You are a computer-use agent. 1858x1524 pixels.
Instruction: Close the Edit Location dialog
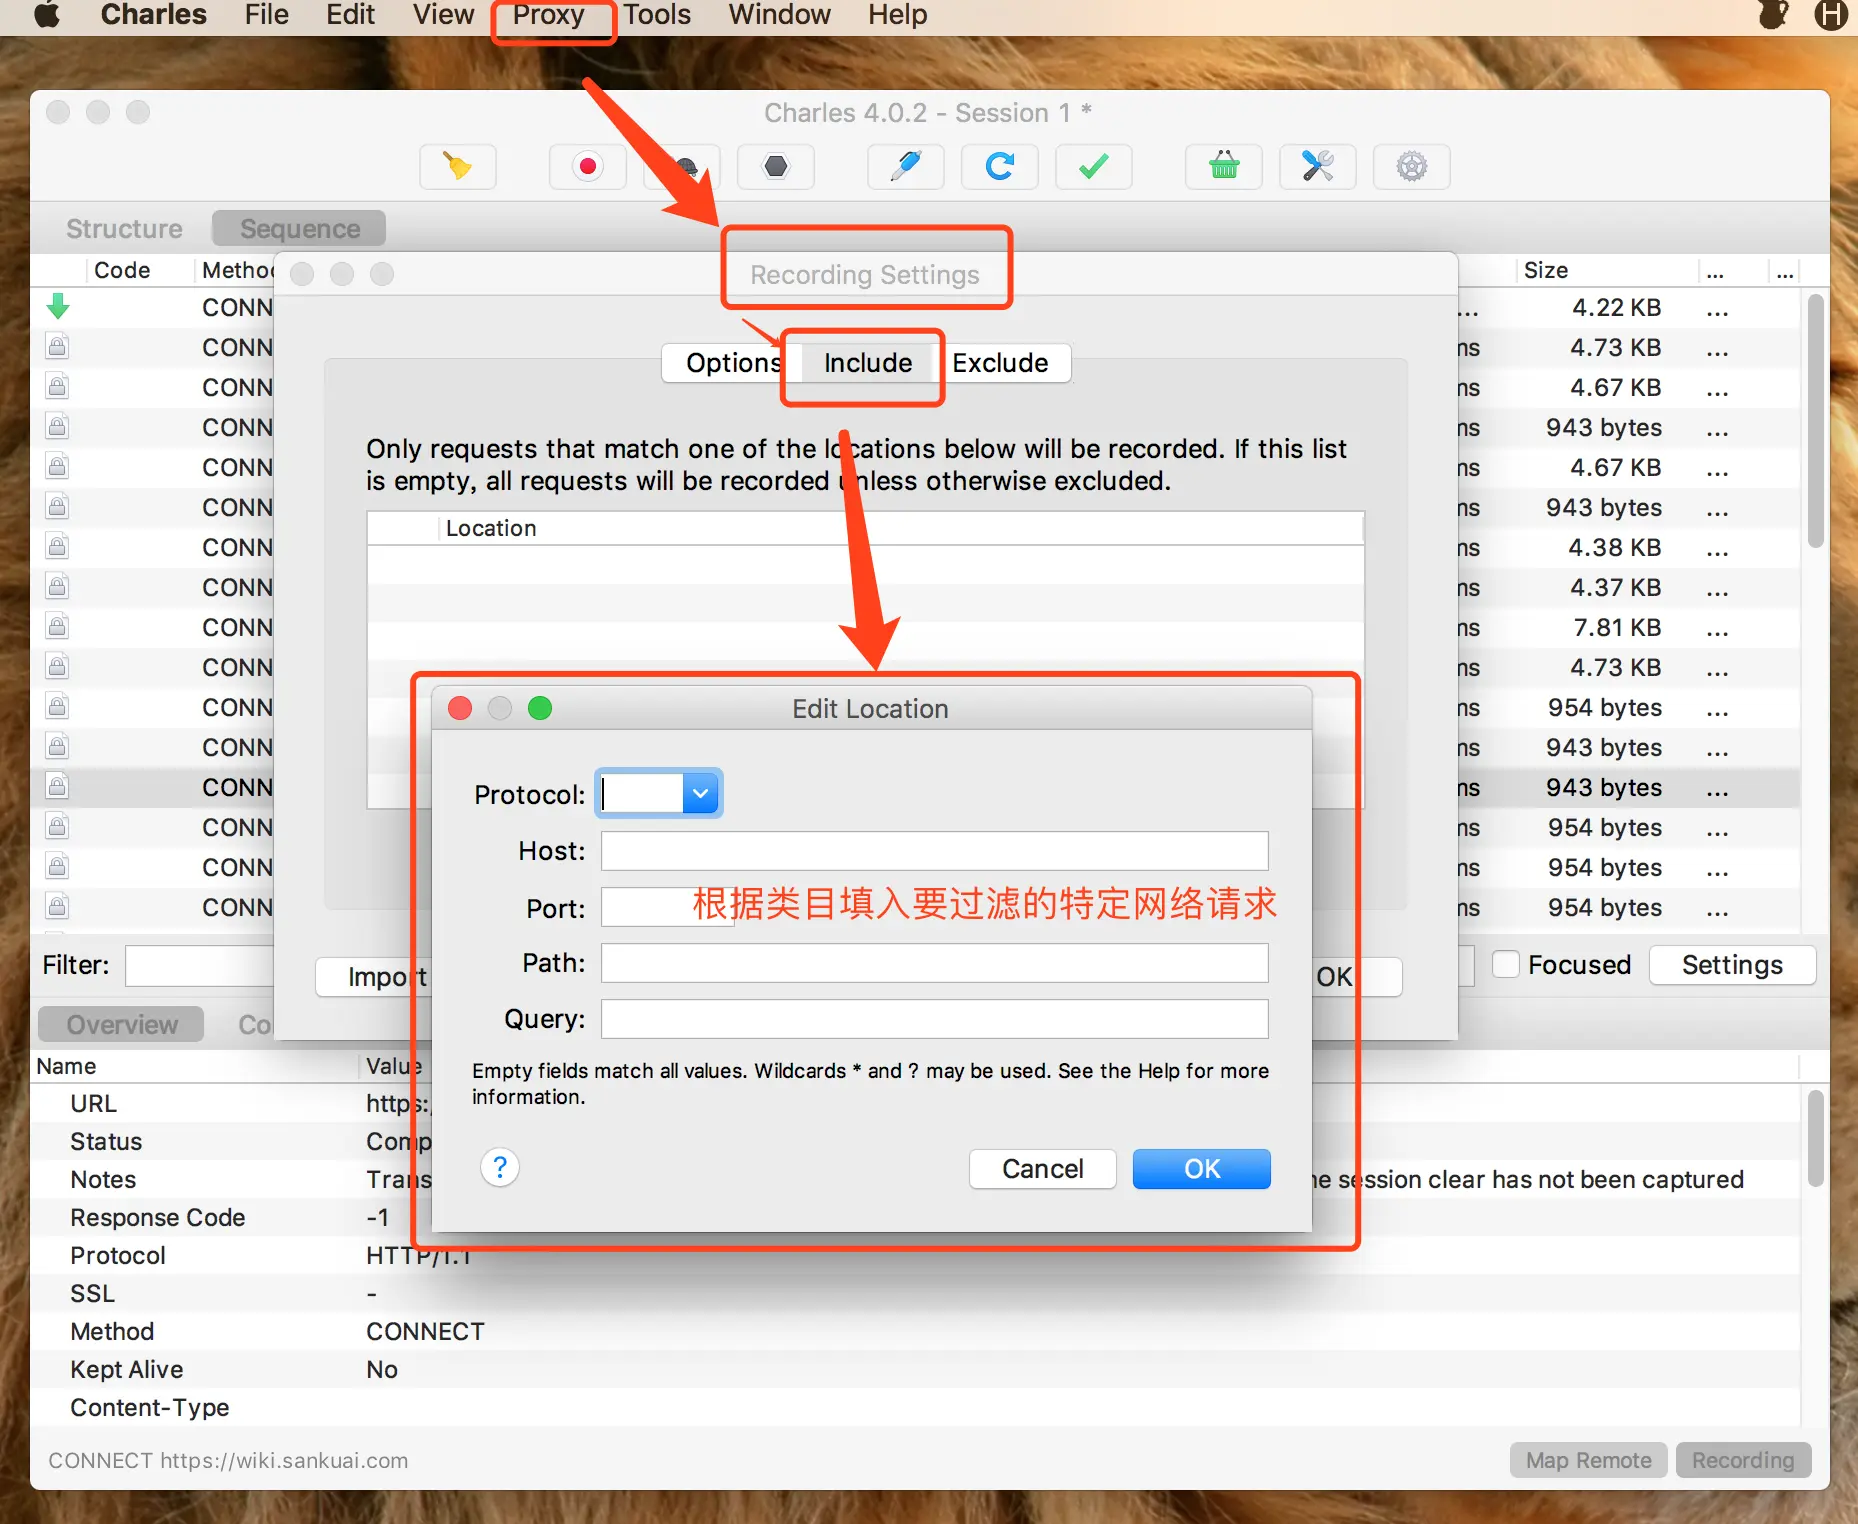pos(460,708)
